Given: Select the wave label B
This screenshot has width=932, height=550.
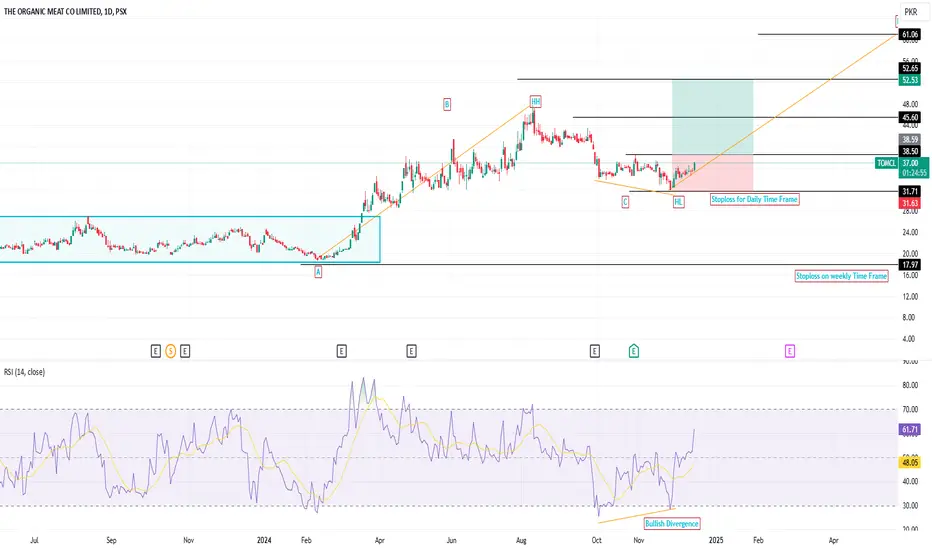Looking at the screenshot, I should [x=447, y=105].
